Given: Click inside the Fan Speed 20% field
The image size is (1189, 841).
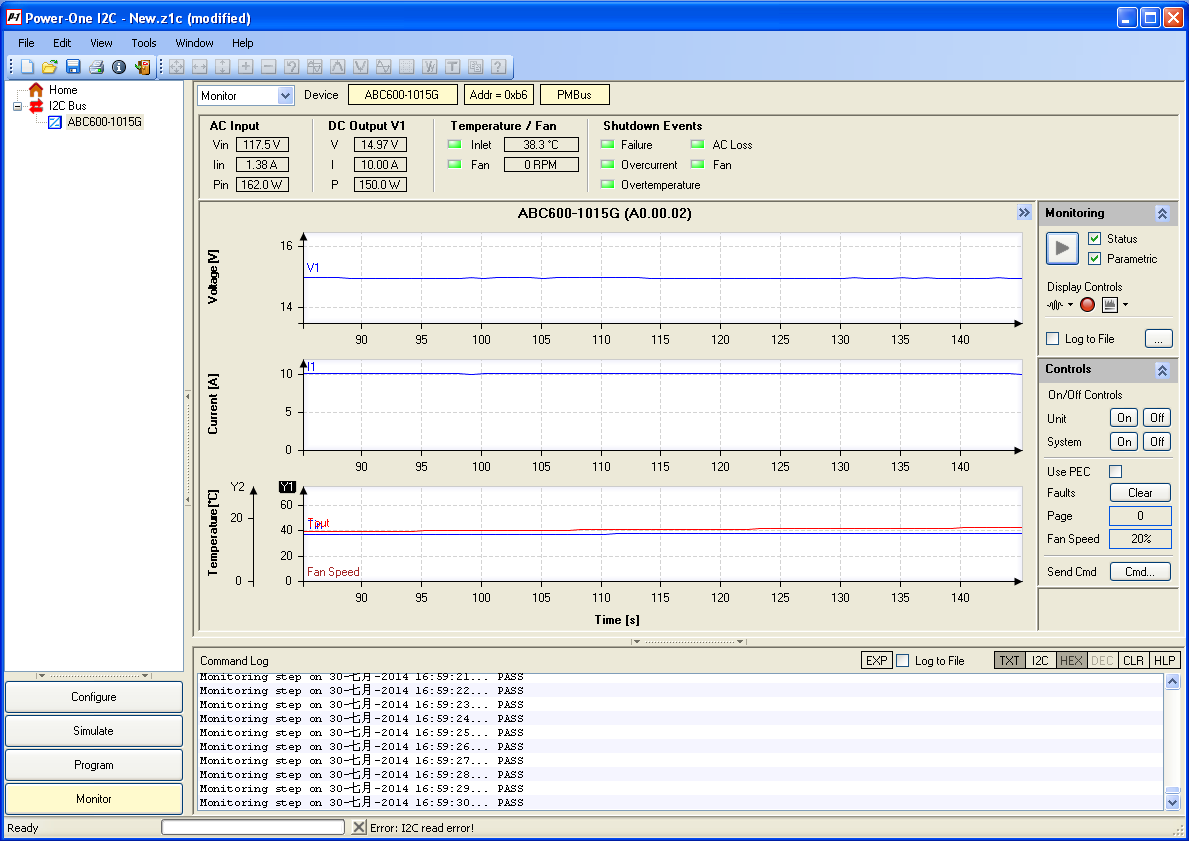Looking at the screenshot, I should [x=1140, y=539].
